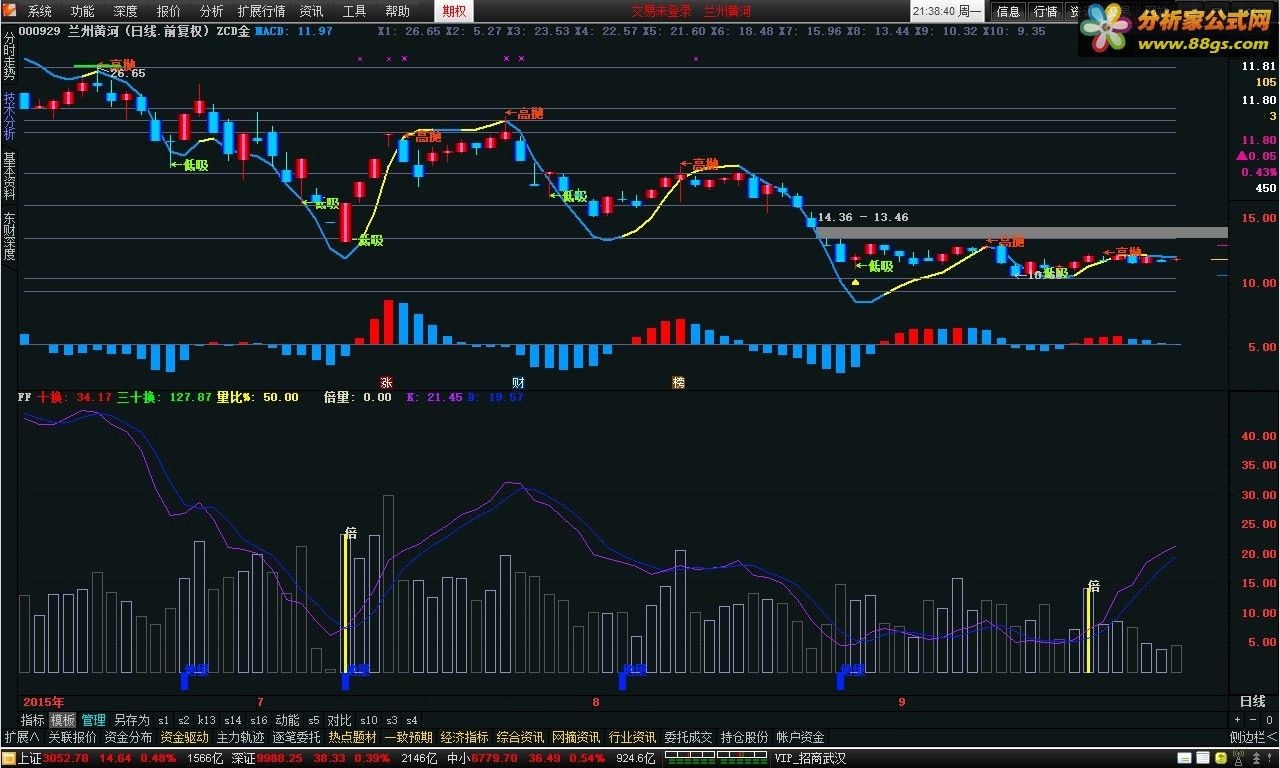Open the 一致预期 tab
Screen dimensions: 1280x768
coord(408,737)
